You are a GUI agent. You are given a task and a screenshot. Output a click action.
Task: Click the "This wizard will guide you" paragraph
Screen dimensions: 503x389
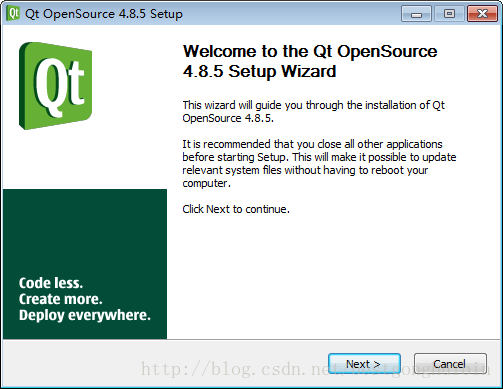point(313,111)
